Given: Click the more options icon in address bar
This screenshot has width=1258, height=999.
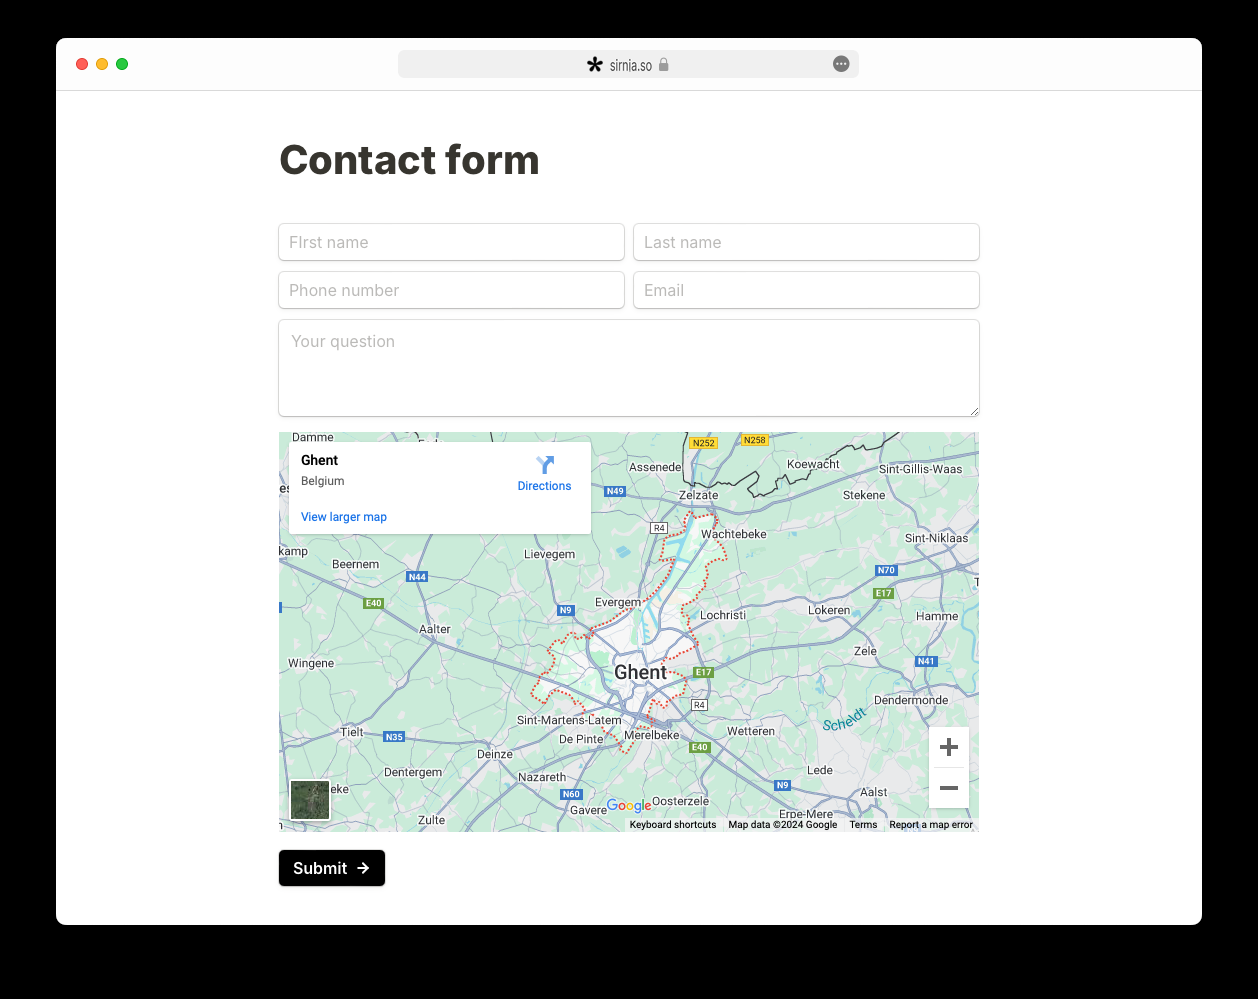Looking at the screenshot, I should pos(841,64).
